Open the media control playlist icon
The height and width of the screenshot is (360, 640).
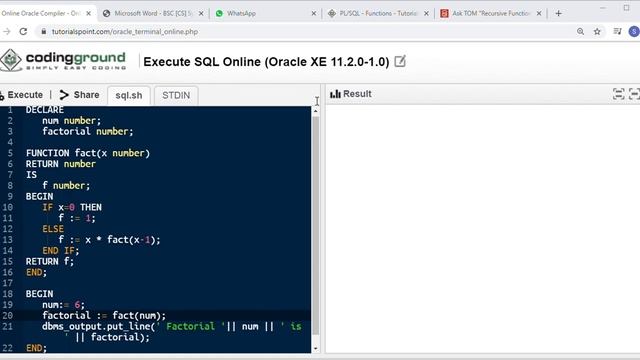tap(618, 31)
